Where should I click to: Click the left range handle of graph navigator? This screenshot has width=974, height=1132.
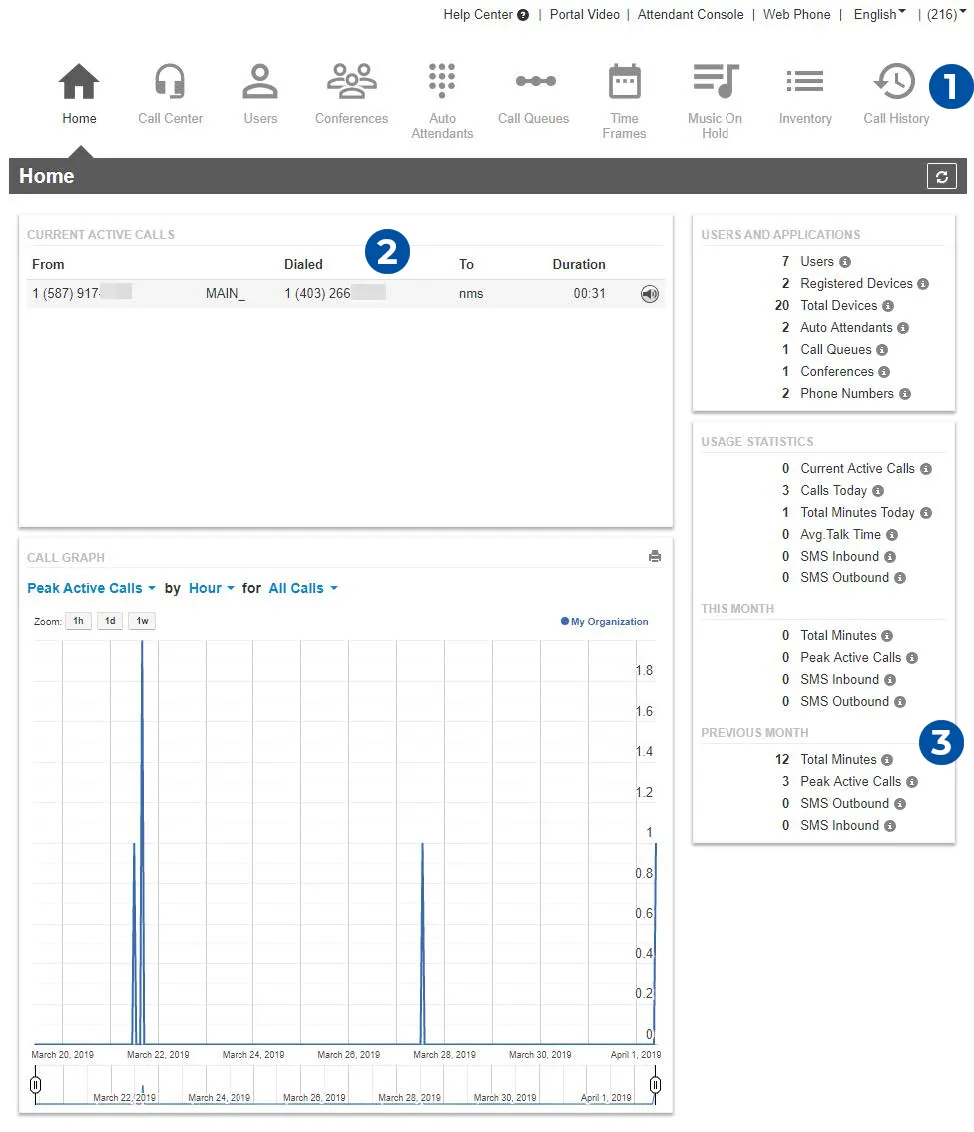point(35,1084)
